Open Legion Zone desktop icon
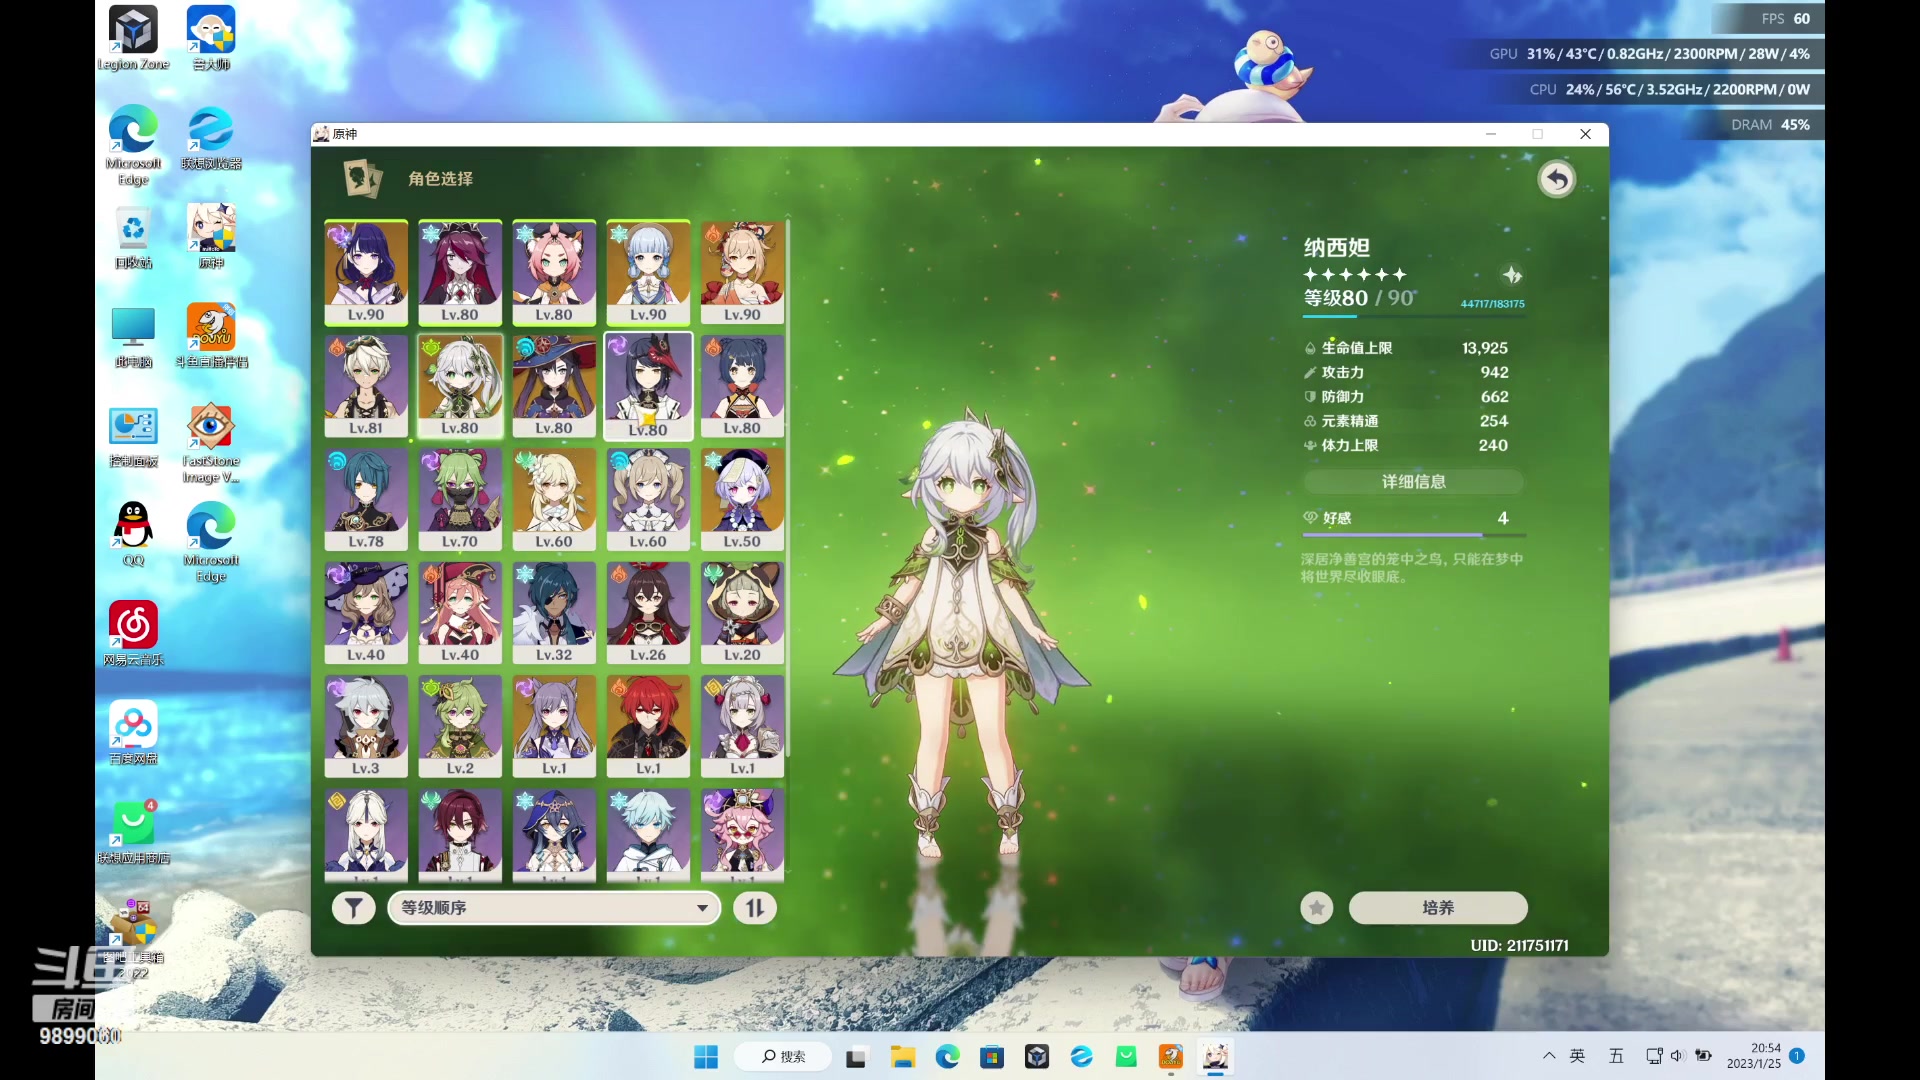 (133, 39)
